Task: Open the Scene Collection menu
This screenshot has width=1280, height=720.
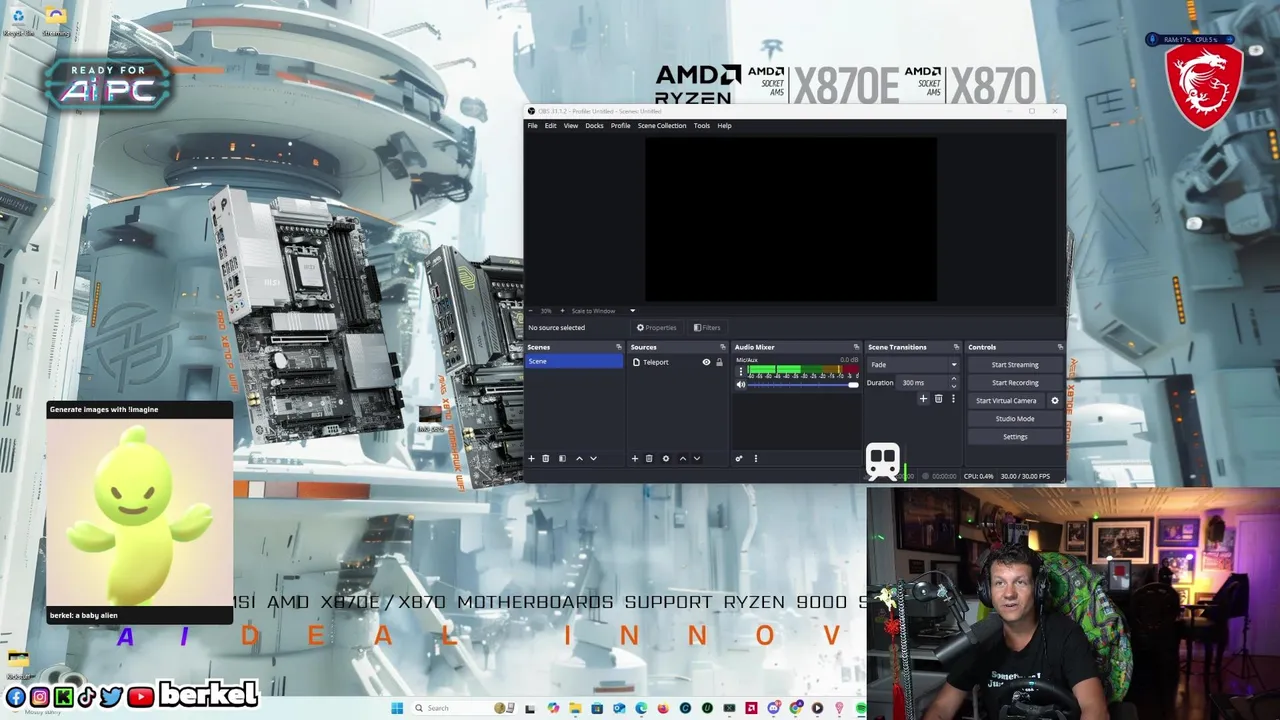Action: click(662, 126)
